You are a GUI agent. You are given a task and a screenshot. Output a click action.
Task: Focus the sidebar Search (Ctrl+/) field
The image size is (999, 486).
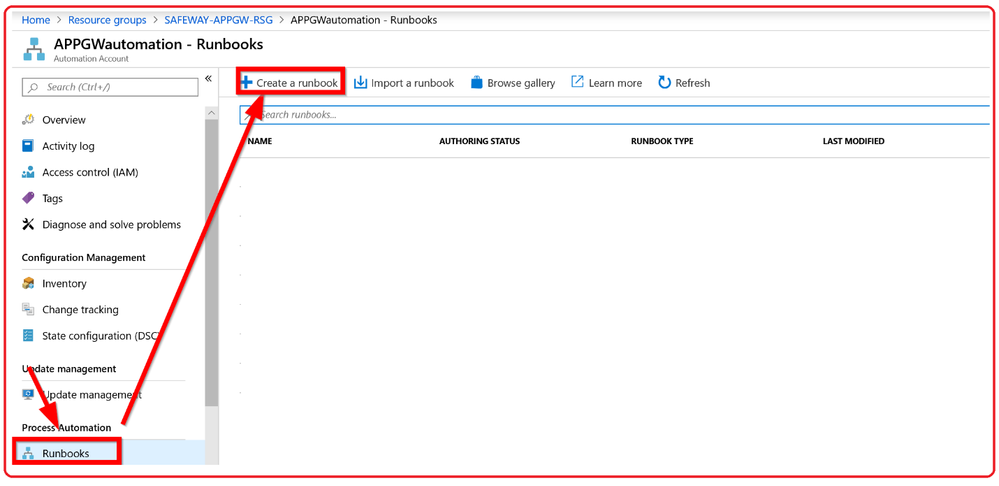pos(110,87)
